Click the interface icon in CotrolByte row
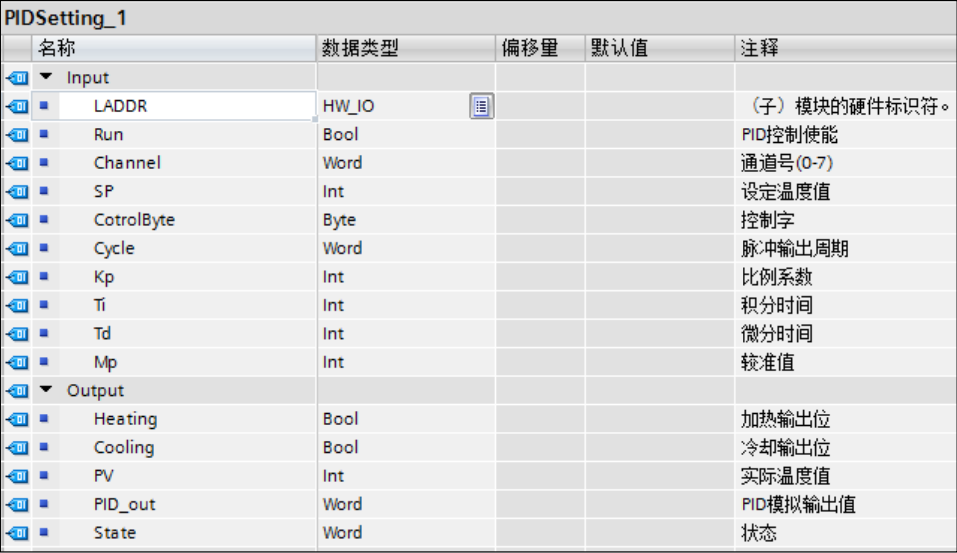The height and width of the screenshot is (553, 957). 17,220
